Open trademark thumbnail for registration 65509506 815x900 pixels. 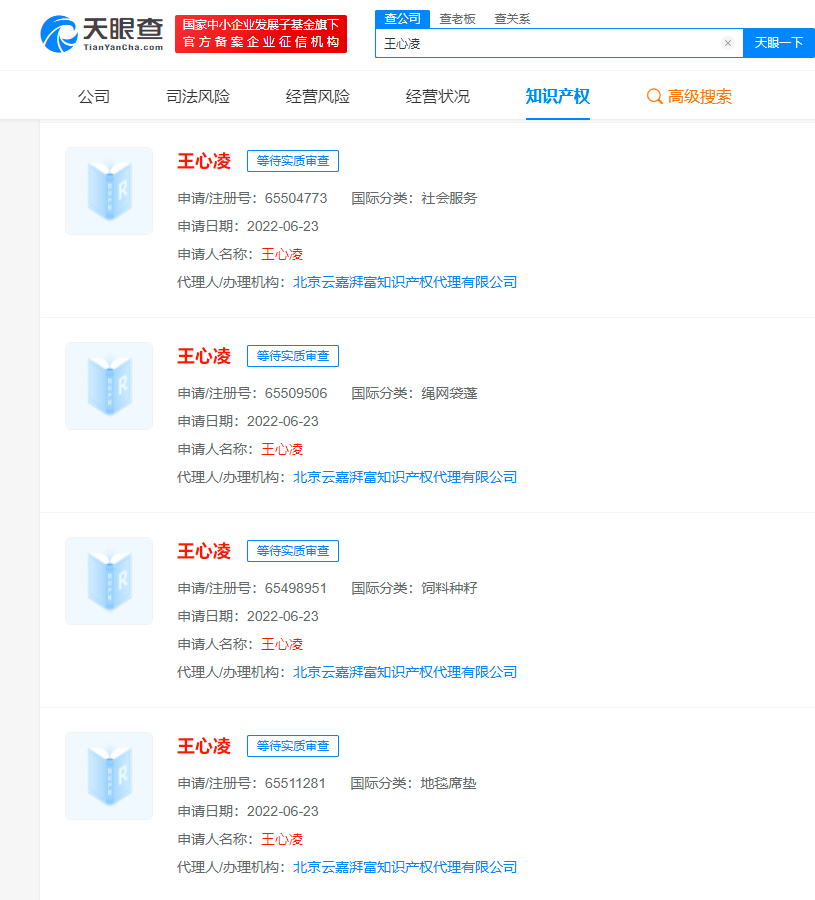[x=109, y=386]
